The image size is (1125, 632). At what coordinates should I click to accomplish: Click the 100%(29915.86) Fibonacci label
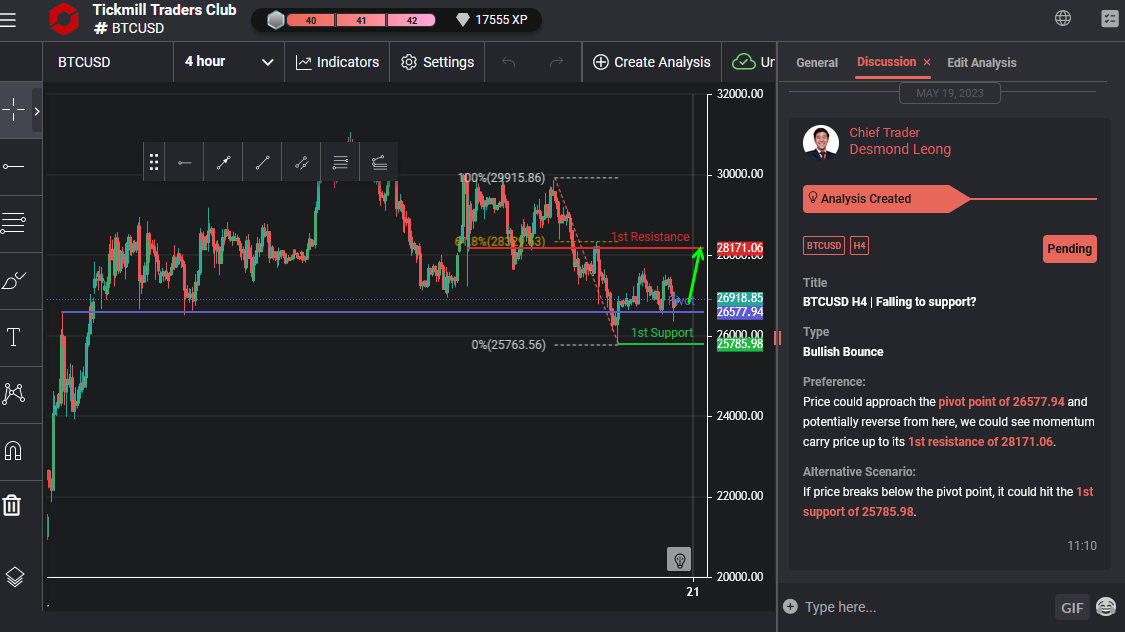click(x=502, y=178)
